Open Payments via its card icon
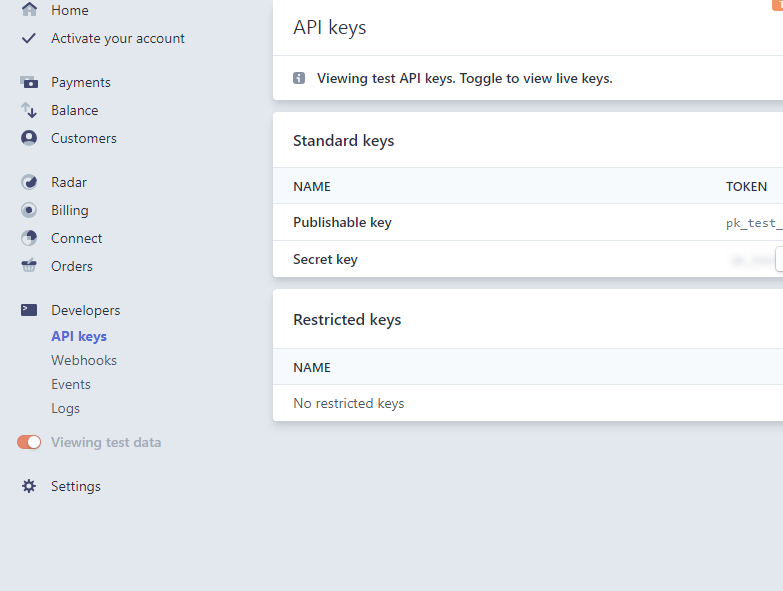Screen dimensions: 783x591 click(x=29, y=82)
